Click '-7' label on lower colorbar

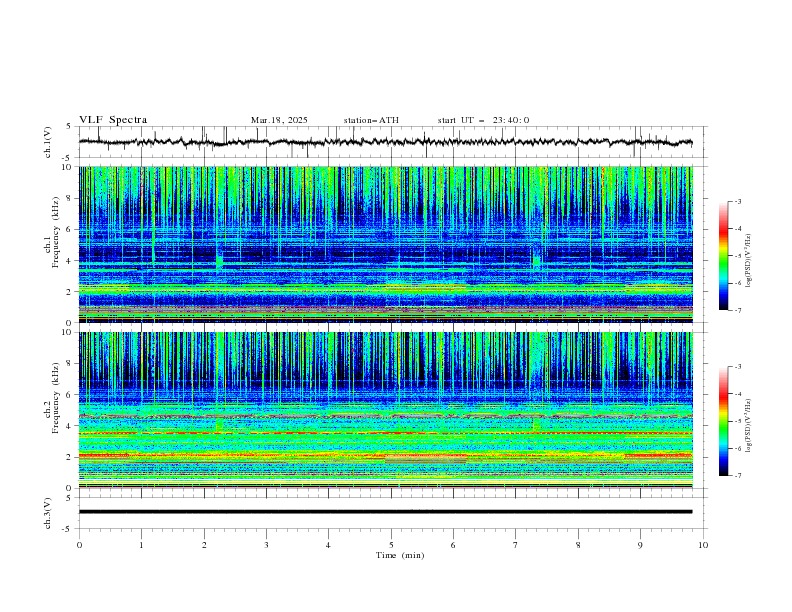737,476
